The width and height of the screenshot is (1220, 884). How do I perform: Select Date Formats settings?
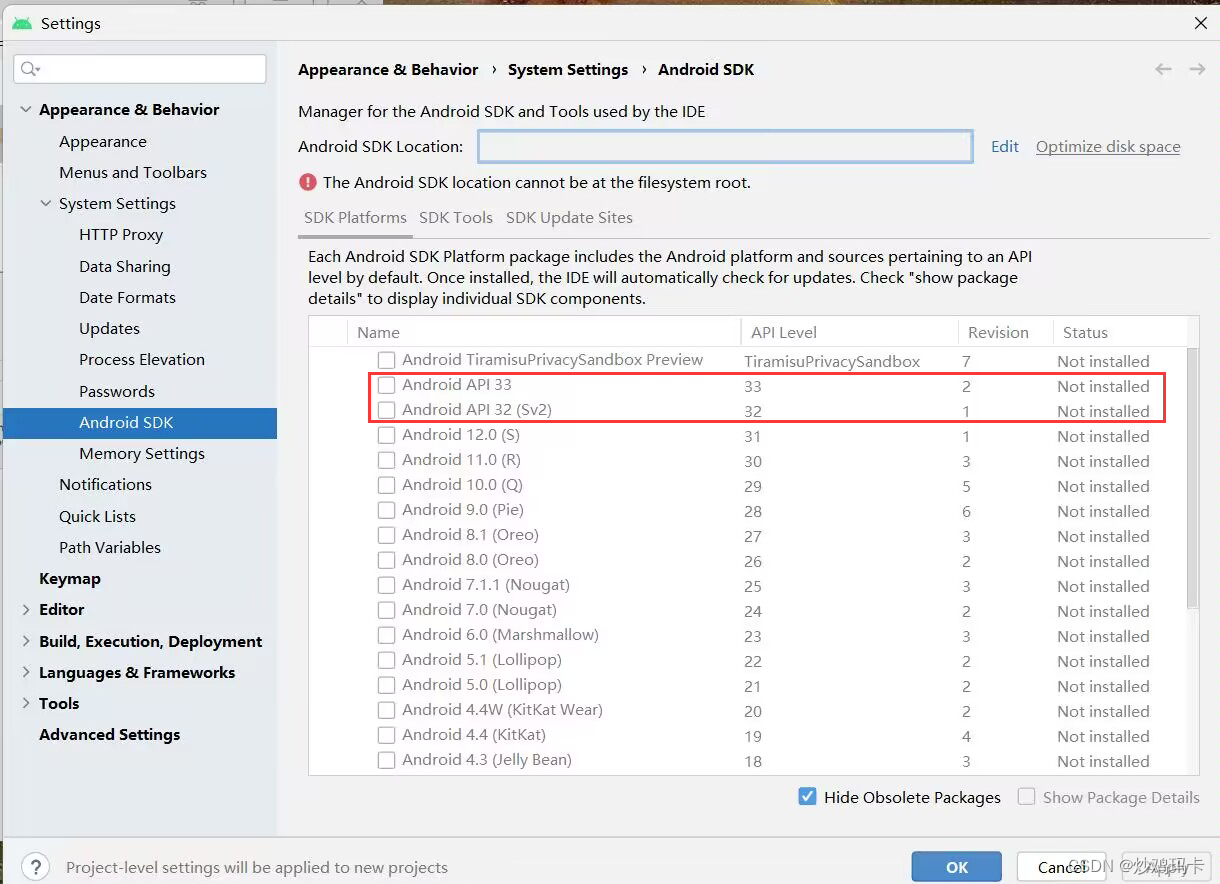click(127, 297)
